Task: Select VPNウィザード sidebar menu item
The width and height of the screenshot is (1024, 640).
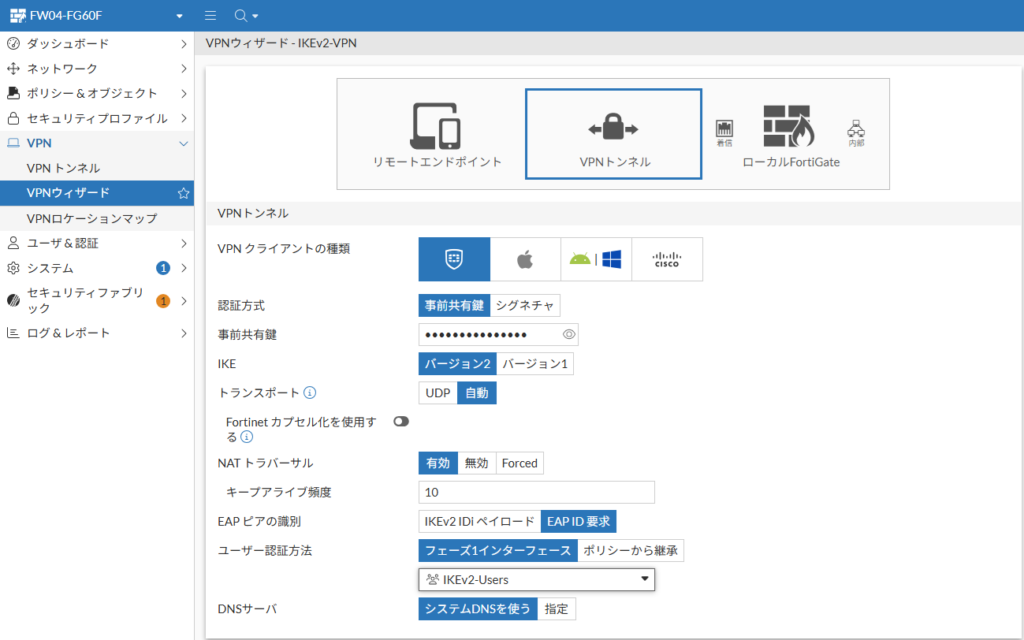Action: (x=97, y=193)
